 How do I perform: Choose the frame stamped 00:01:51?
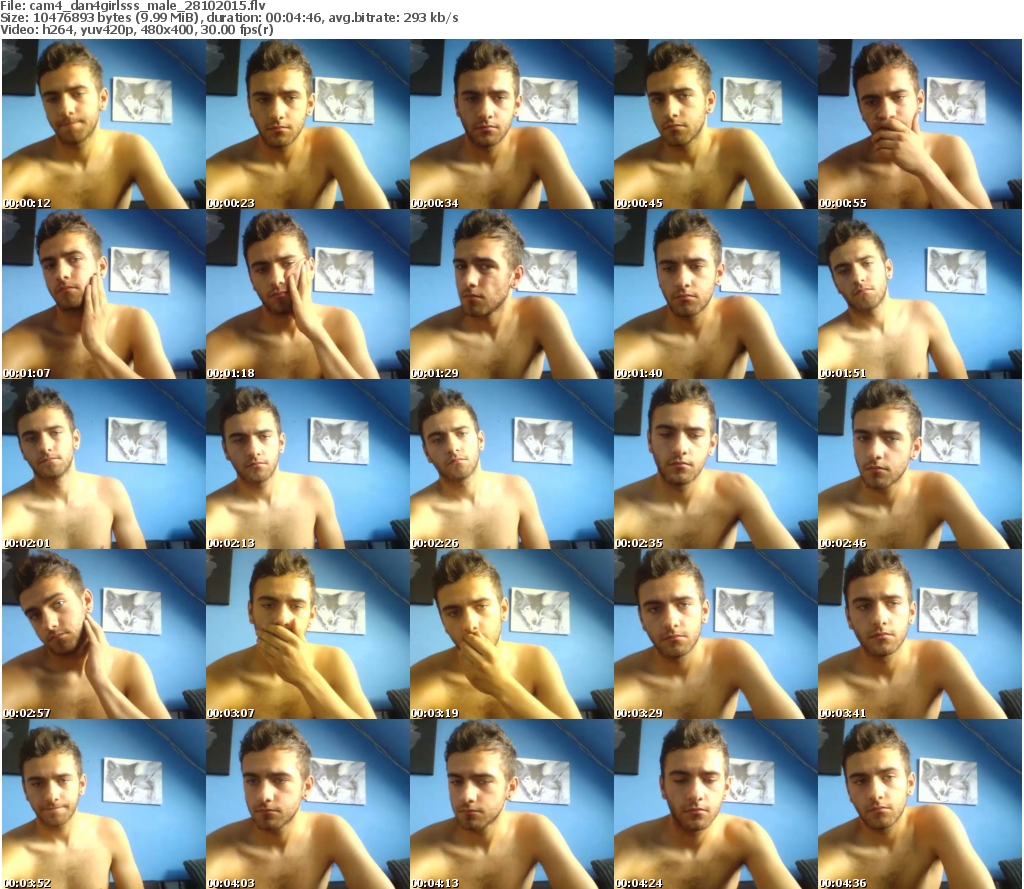click(920, 294)
